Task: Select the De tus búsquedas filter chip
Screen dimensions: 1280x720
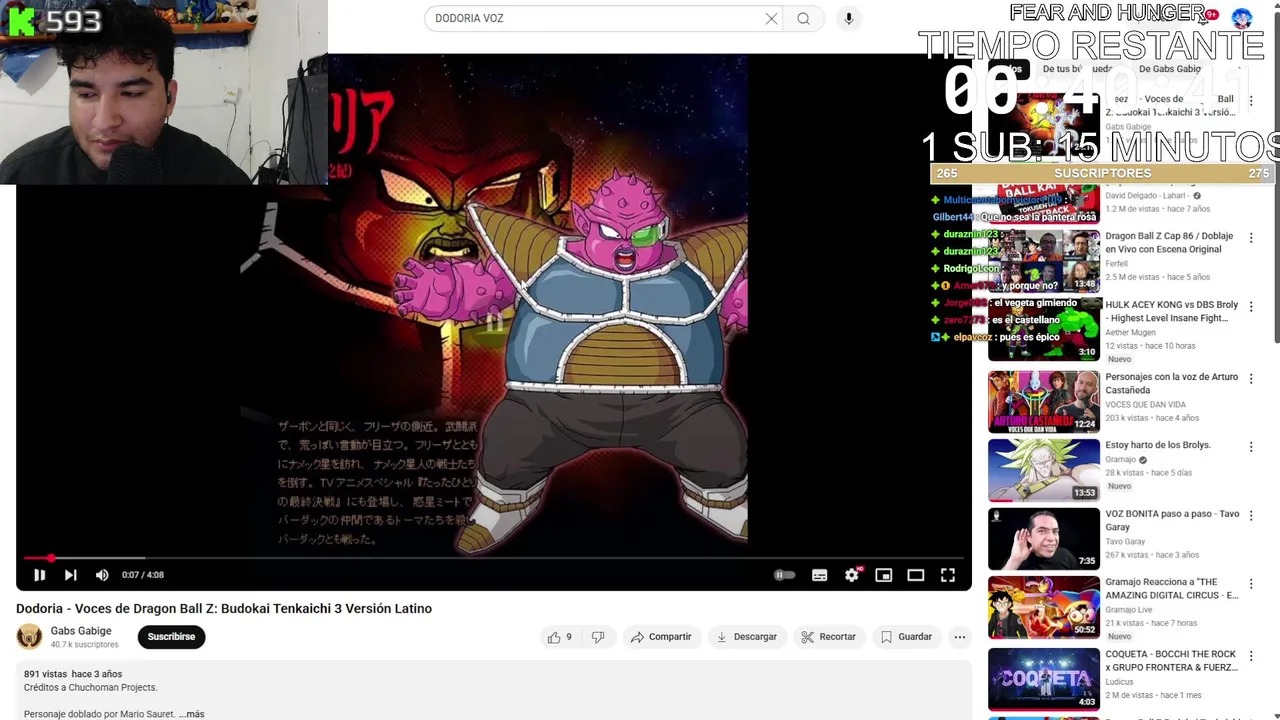Action: pyautogui.click(x=1076, y=69)
